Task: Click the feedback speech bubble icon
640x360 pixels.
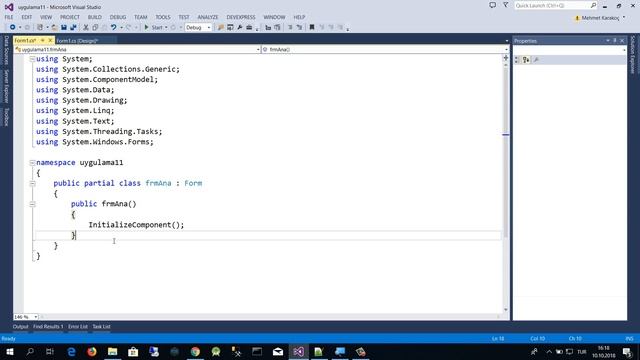Action: pos(493,5)
